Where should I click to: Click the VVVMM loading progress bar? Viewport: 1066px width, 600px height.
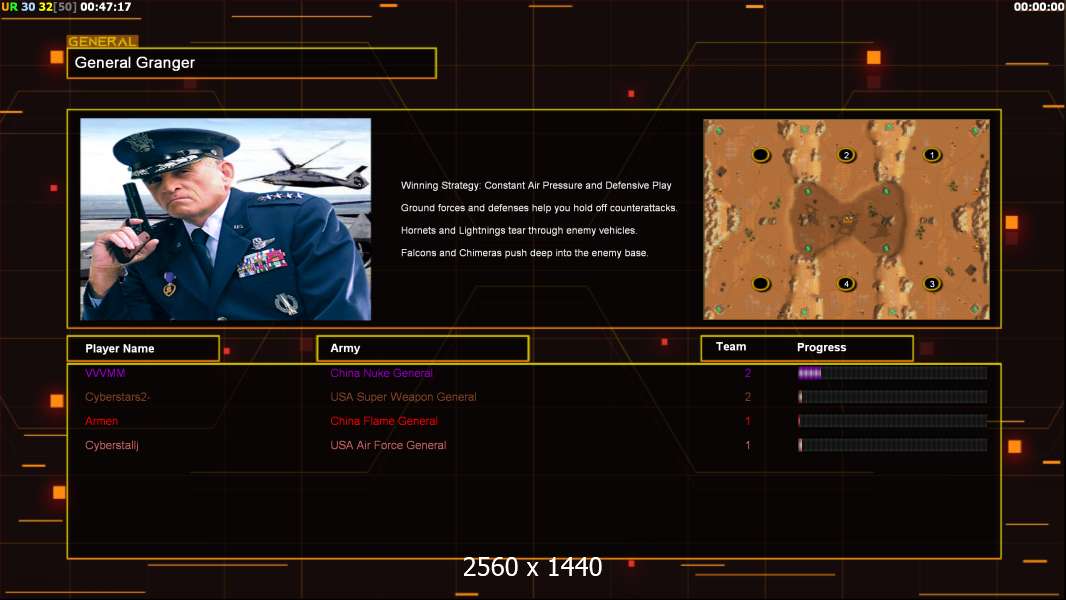pos(892,373)
